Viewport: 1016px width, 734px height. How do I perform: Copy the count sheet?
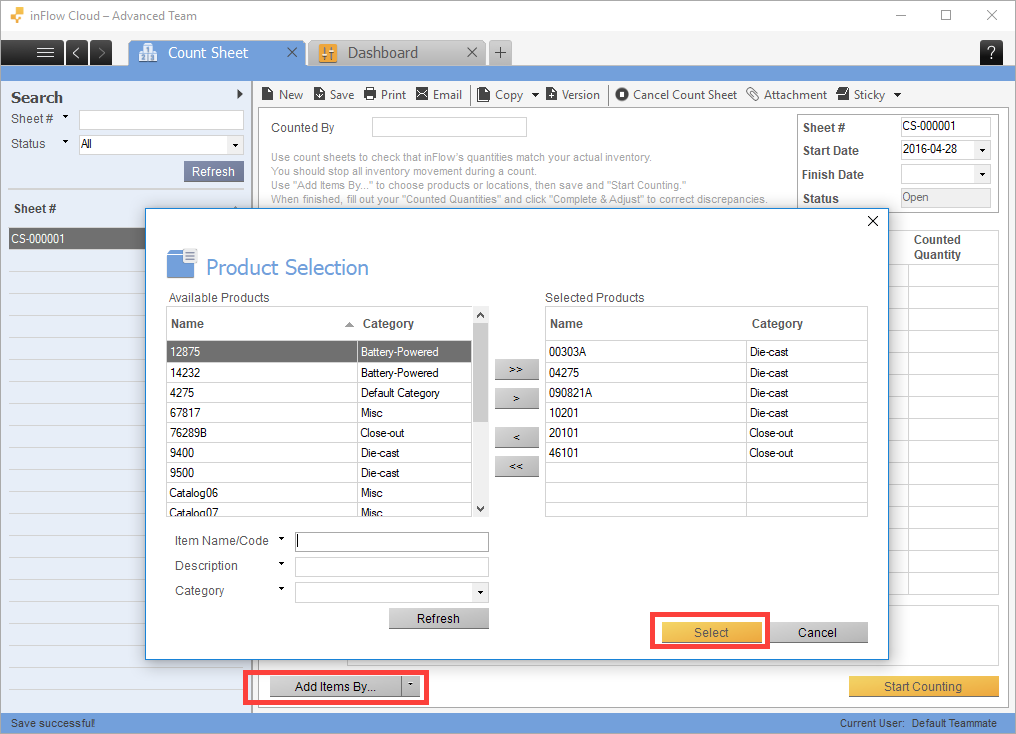(x=500, y=95)
